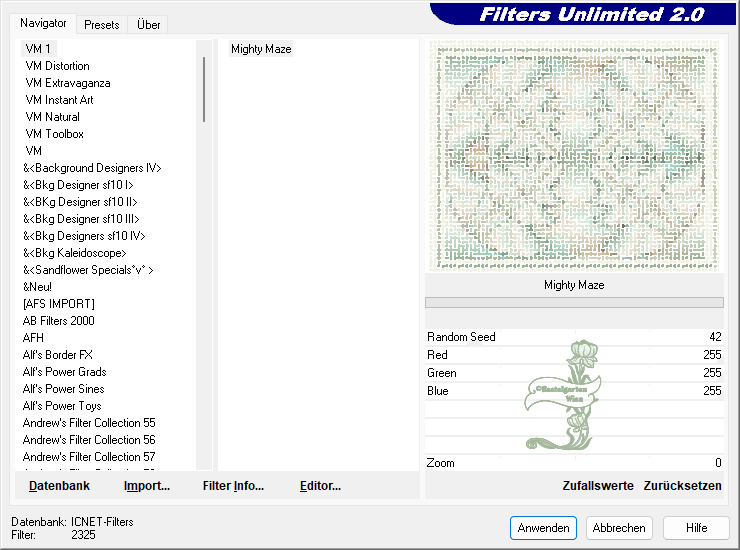Select VM Distortion in the category list
This screenshot has height=550, width=740.
click(57, 66)
